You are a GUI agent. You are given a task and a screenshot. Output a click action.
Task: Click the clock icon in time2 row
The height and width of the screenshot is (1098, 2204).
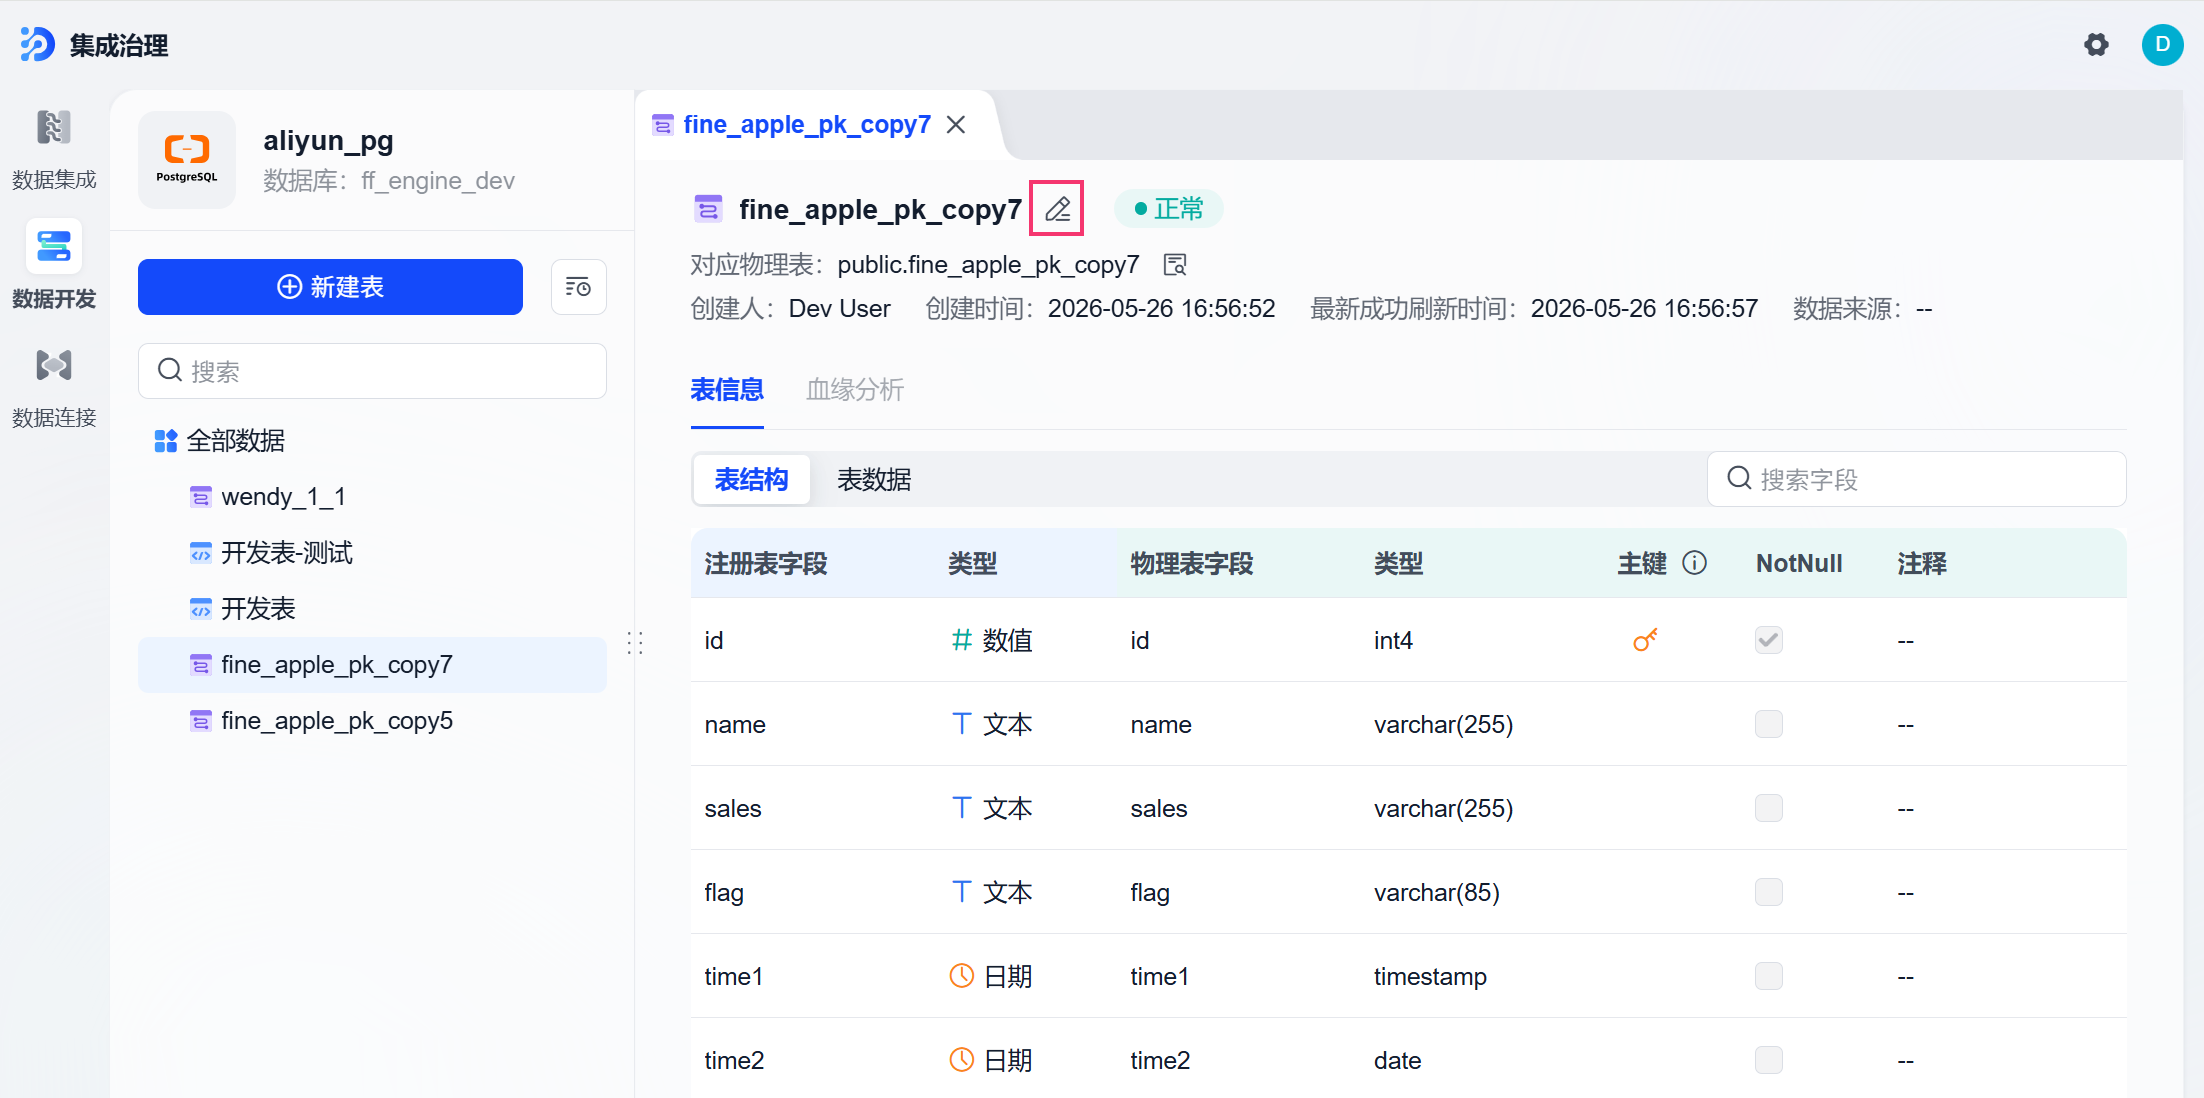(961, 1060)
